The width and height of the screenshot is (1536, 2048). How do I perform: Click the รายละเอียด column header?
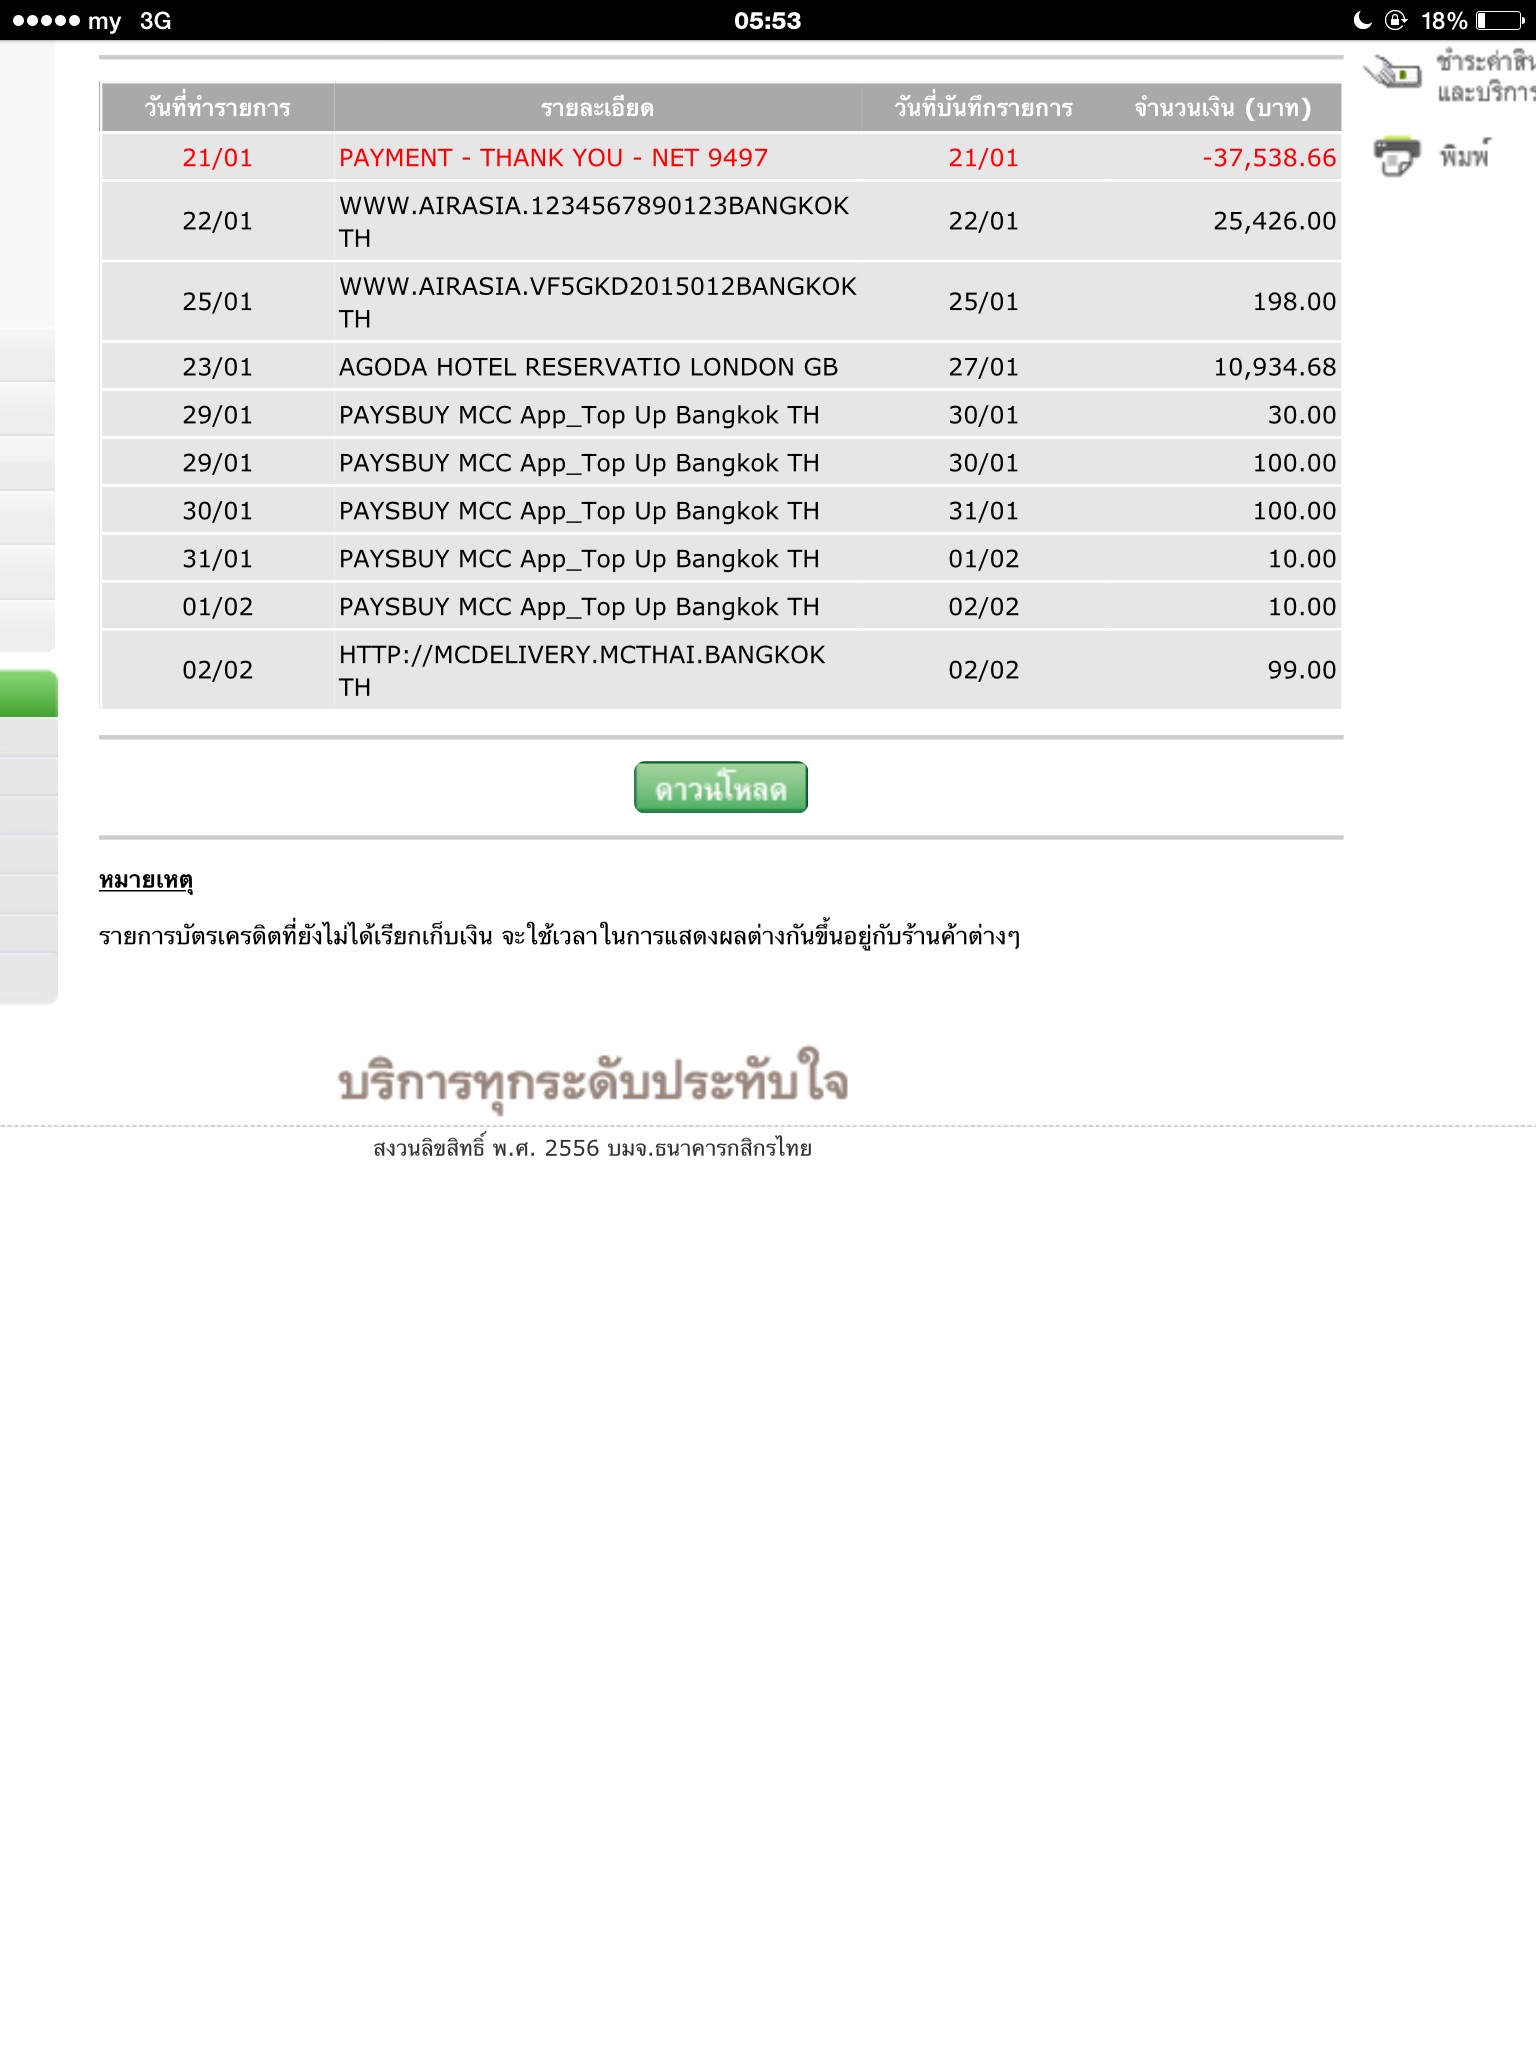pyautogui.click(x=597, y=107)
